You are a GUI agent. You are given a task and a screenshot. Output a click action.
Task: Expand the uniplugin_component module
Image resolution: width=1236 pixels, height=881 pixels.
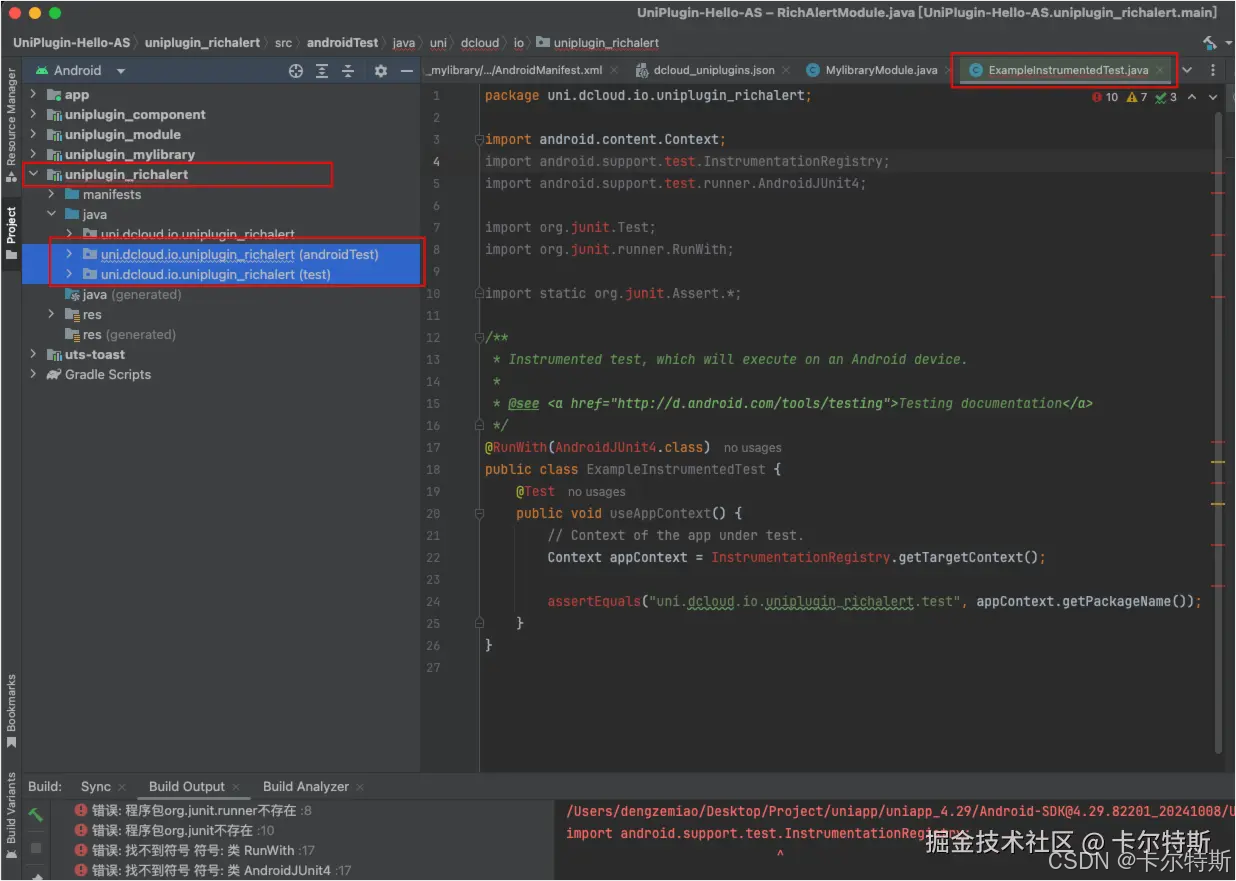(x=33, y=114)
